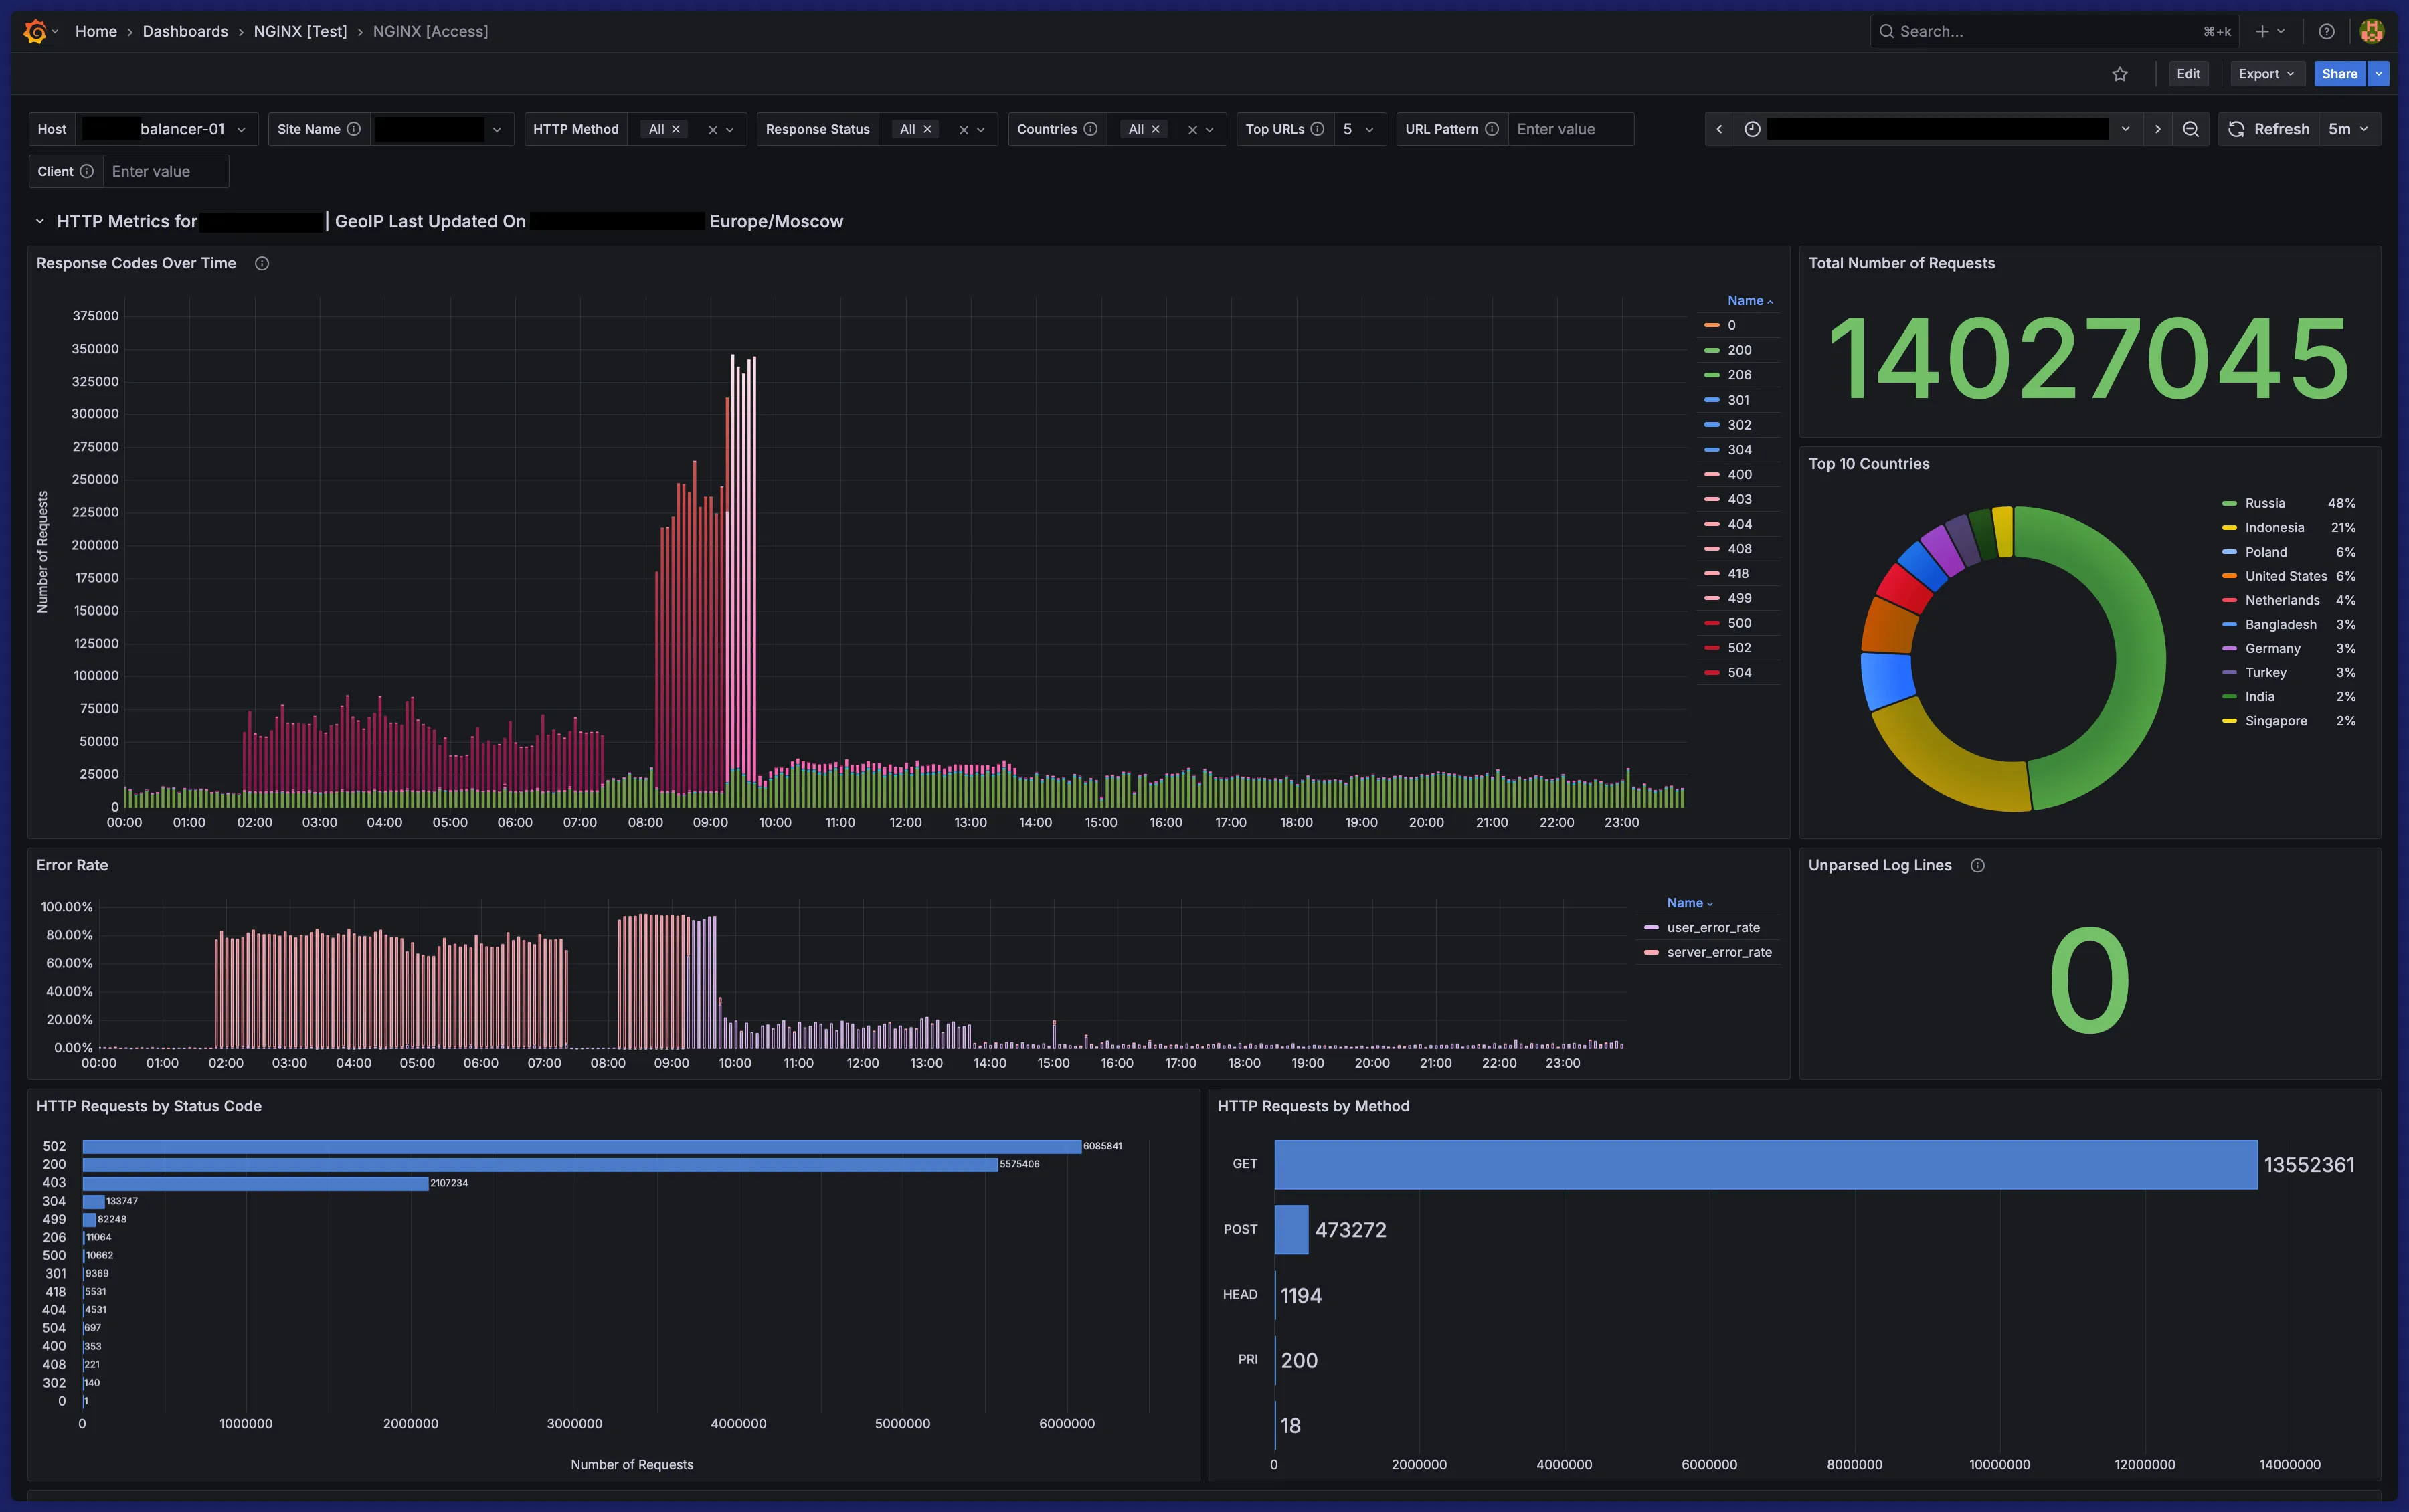Click Home in the breadcrumb navigation
The width and height of the screenshot is (2409, 1512).
pyautogui.click(x=96, y=31)
